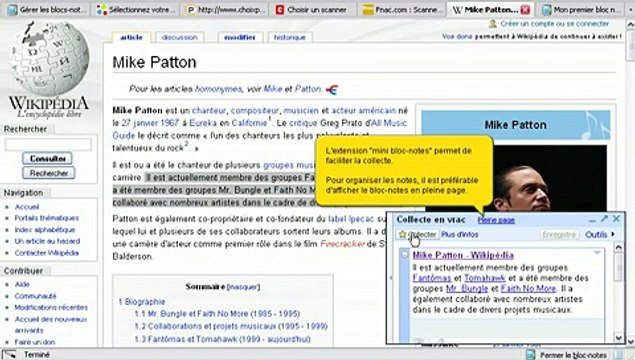
Task: Click the Consulter button
Action: [x=47, y=158]
